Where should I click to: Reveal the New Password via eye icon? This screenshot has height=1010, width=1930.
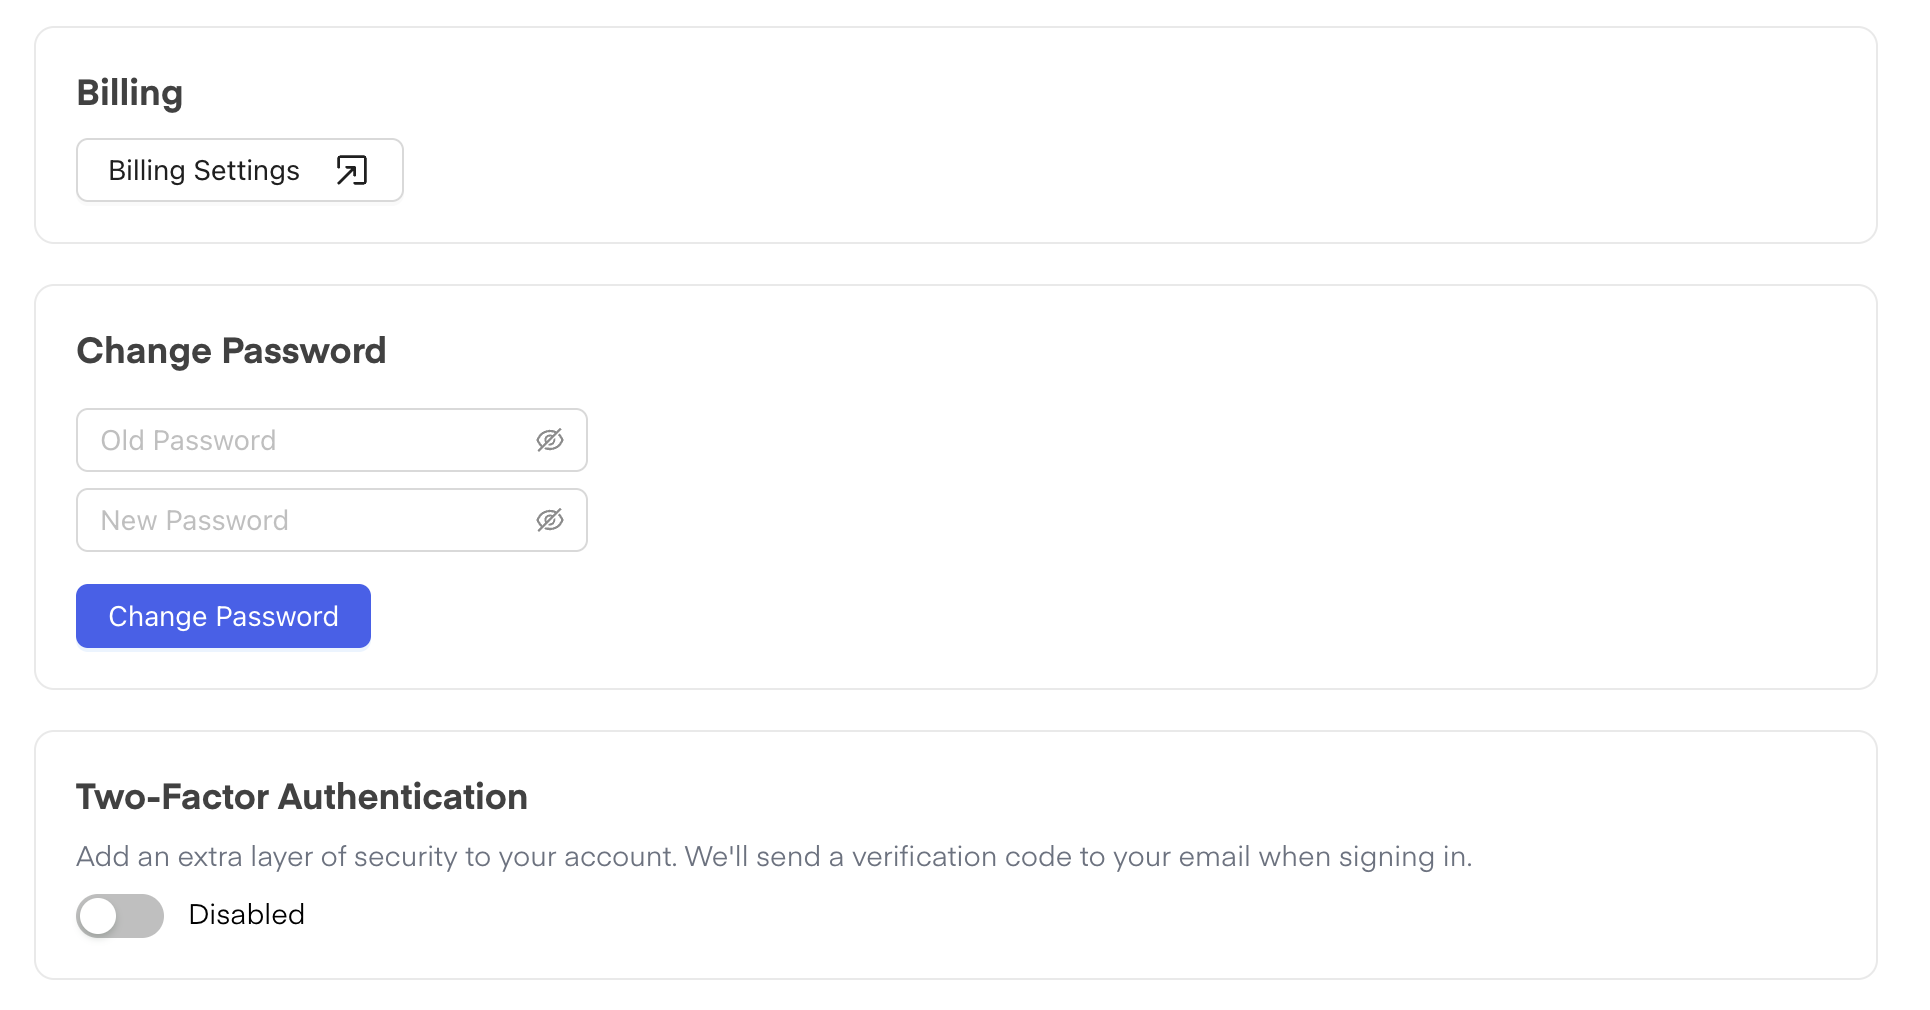(550, 520)
